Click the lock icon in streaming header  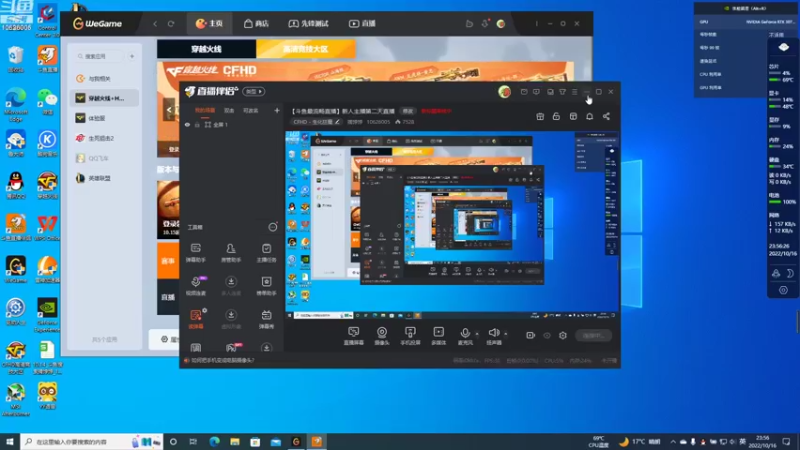pyautogui.click(x=556, y=116)
